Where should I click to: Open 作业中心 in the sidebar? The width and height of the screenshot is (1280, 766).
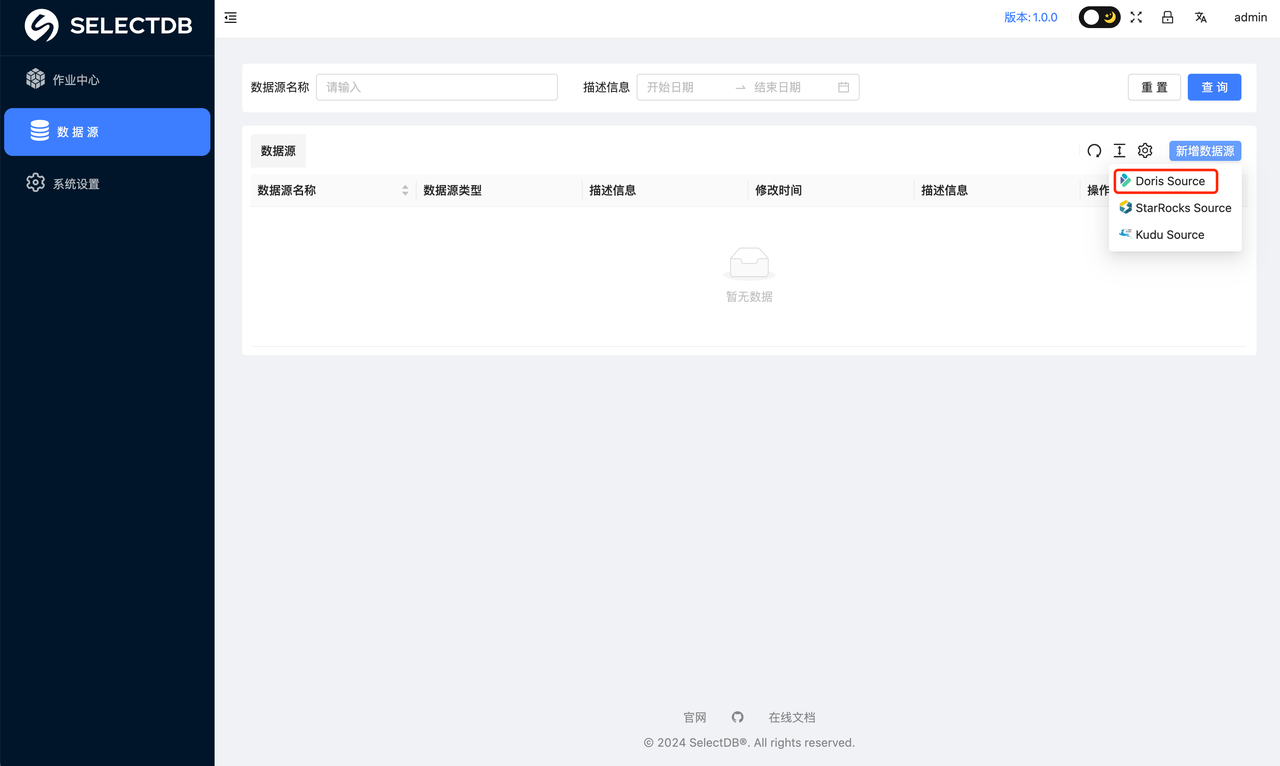(107, 79)
